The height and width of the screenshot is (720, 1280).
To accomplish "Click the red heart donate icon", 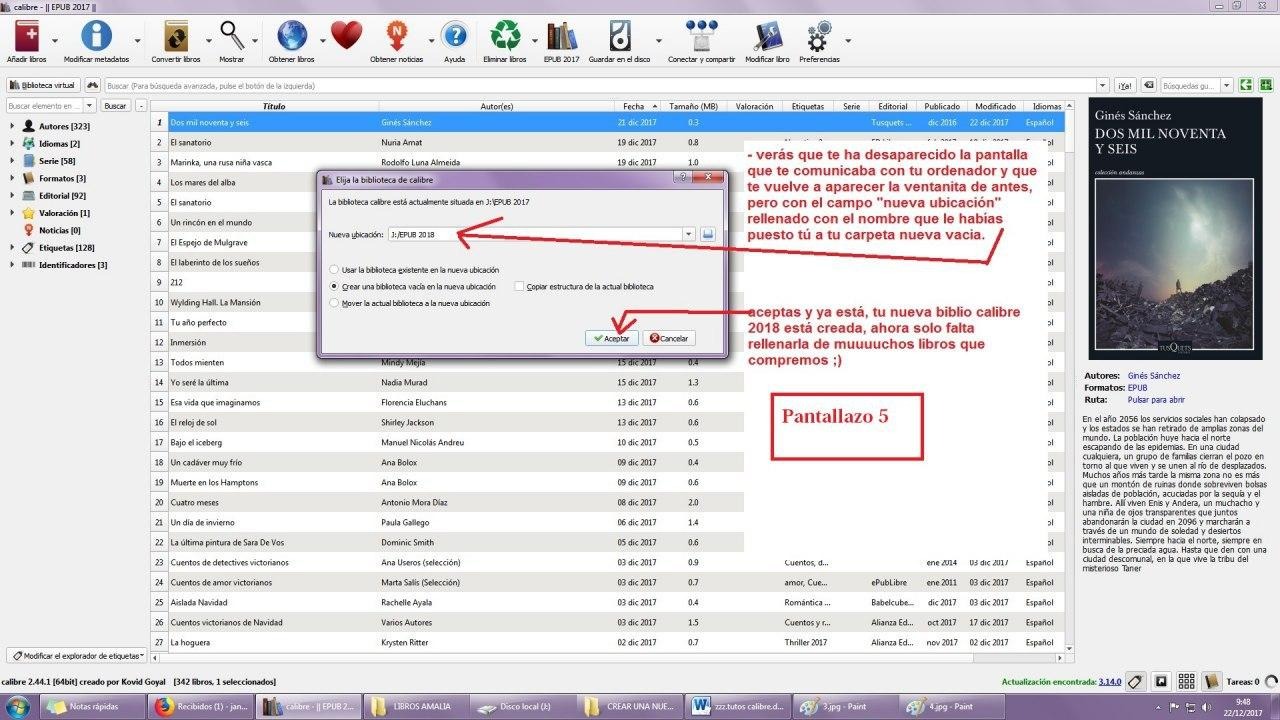I will 346,37.
